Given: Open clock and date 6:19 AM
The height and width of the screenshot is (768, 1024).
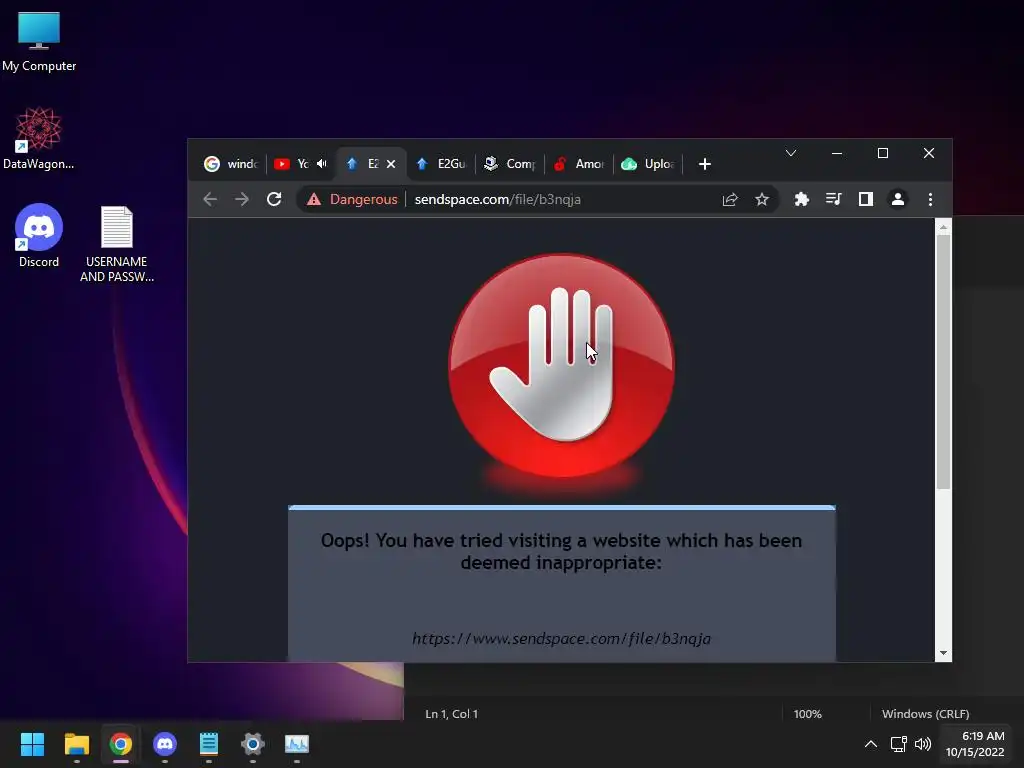Looking at the screenshot, I should [x=975, y=744].
